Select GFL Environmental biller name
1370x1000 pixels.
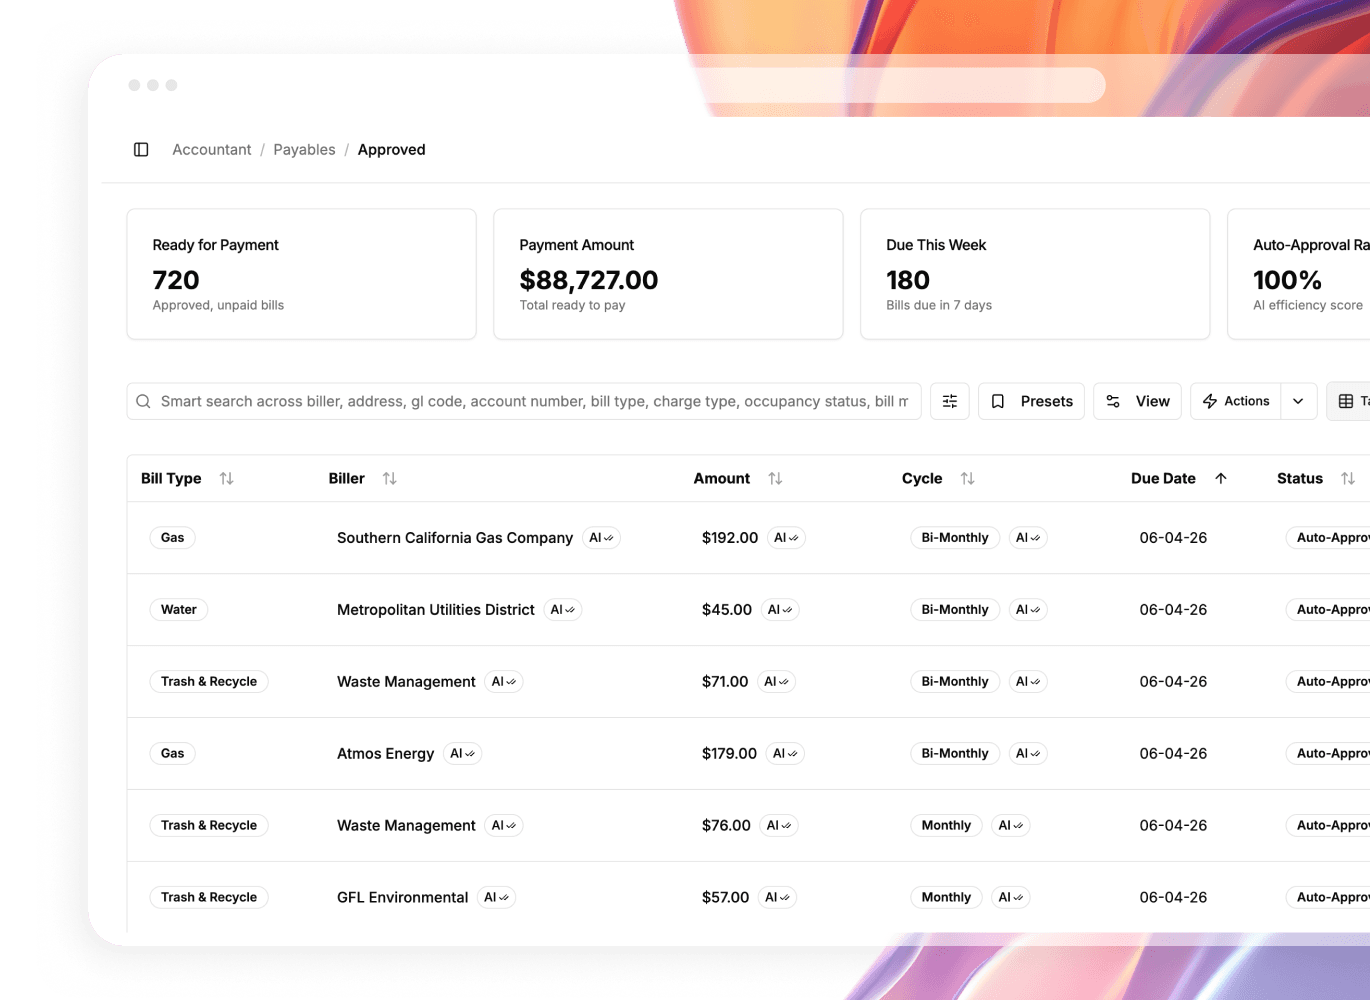(x=402, y=898)
